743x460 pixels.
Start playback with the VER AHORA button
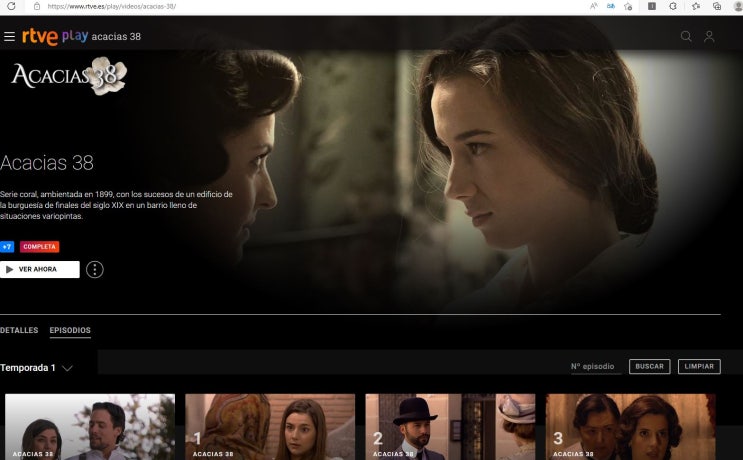pos(40,270)
